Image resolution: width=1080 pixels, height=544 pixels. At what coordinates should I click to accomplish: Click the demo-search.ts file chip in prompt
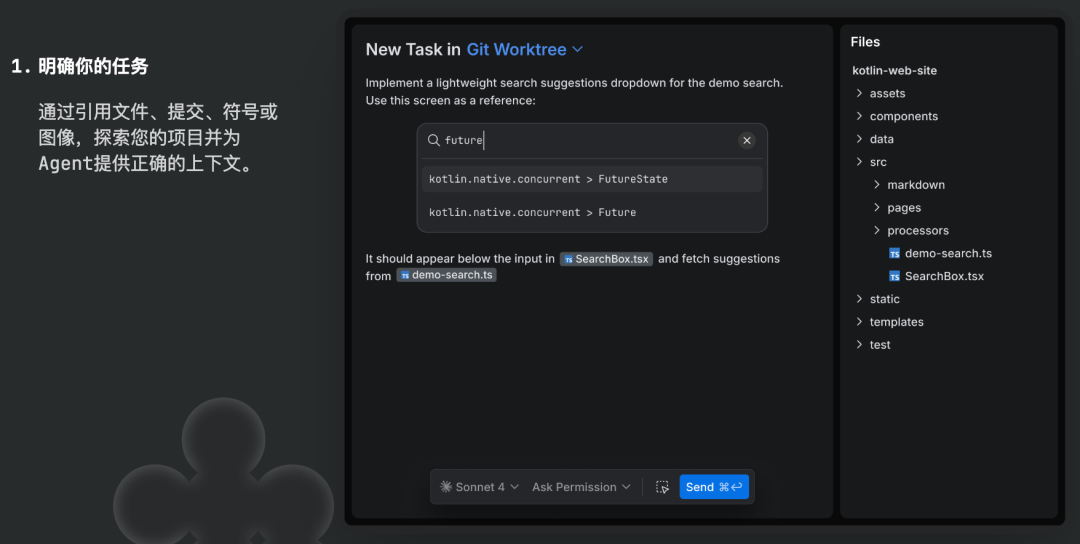[x=446, y=275]
